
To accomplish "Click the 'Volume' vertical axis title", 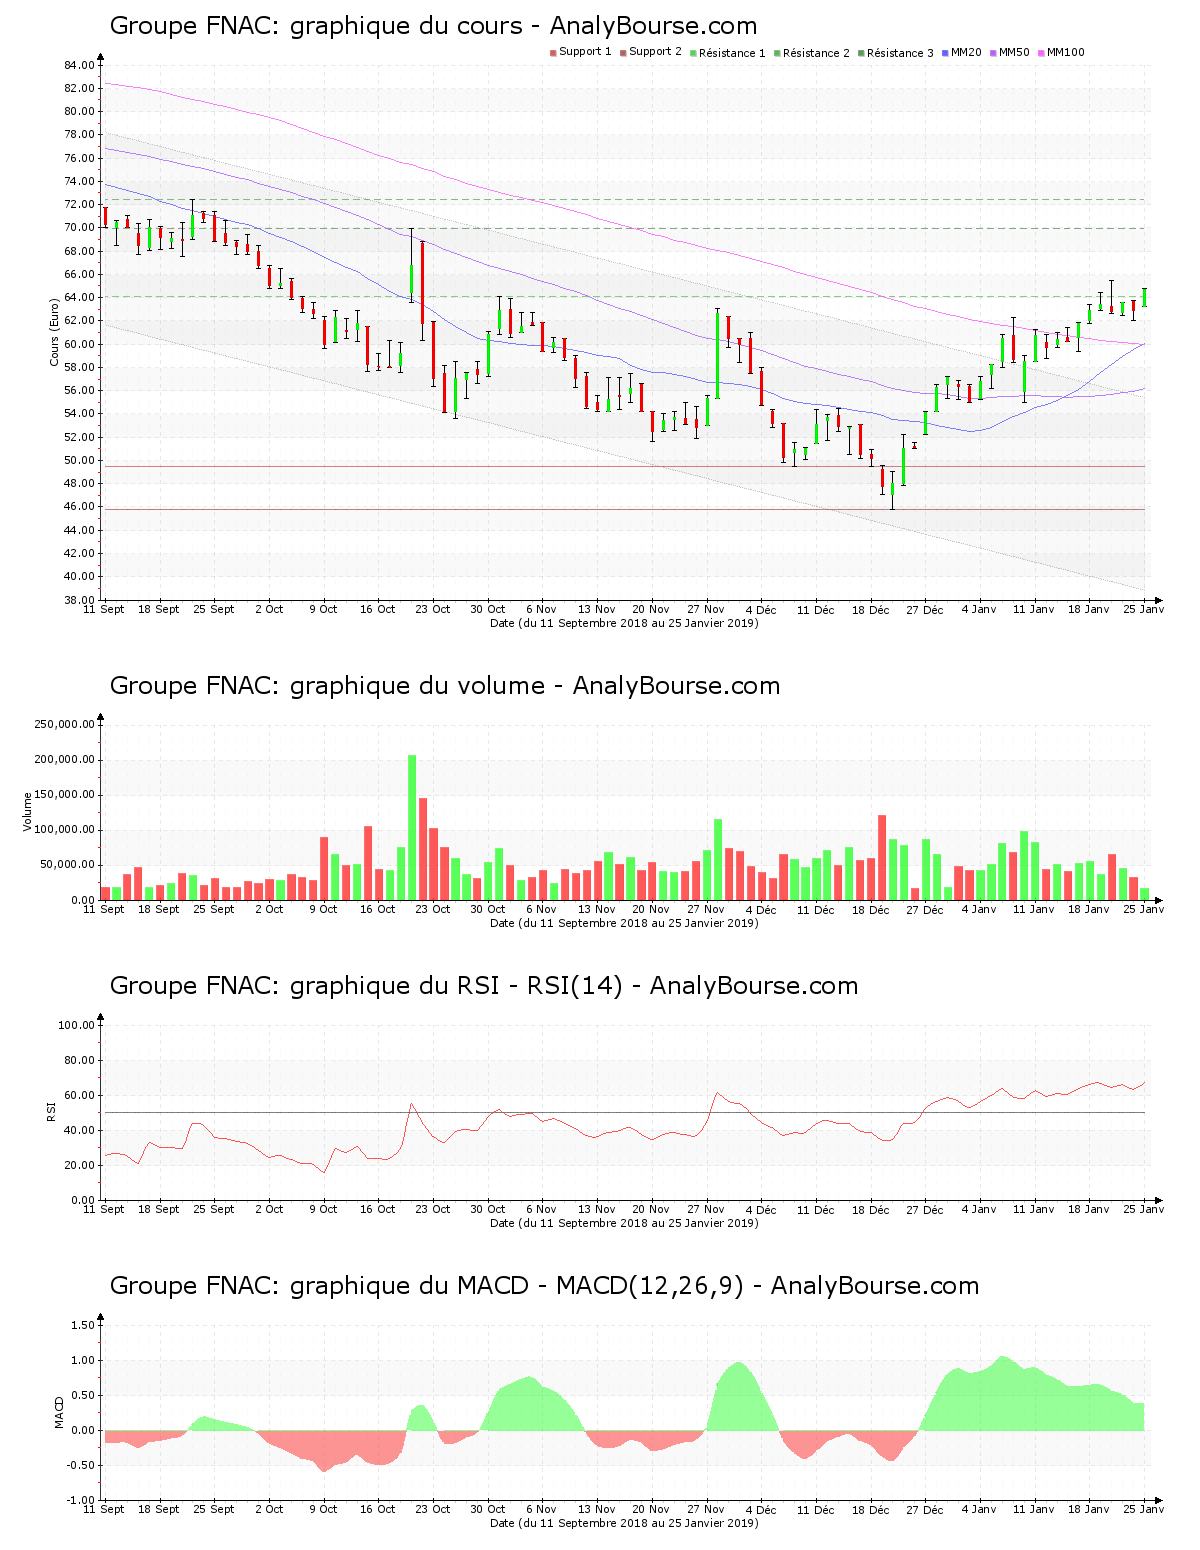I will coord(27,811).
